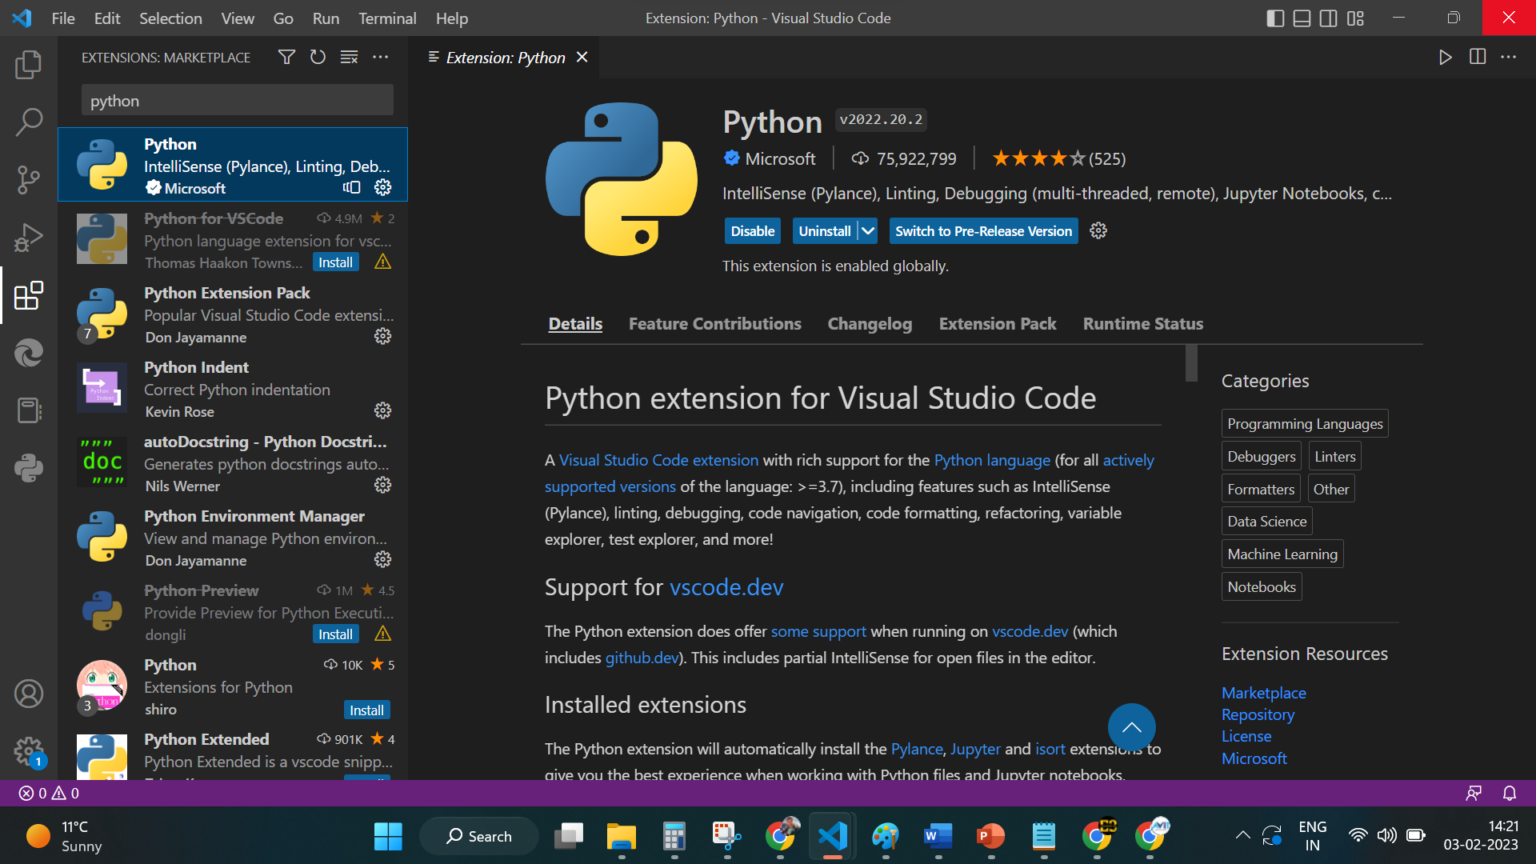Toggle Secondary Side Bar visibility

(1327, 17)
